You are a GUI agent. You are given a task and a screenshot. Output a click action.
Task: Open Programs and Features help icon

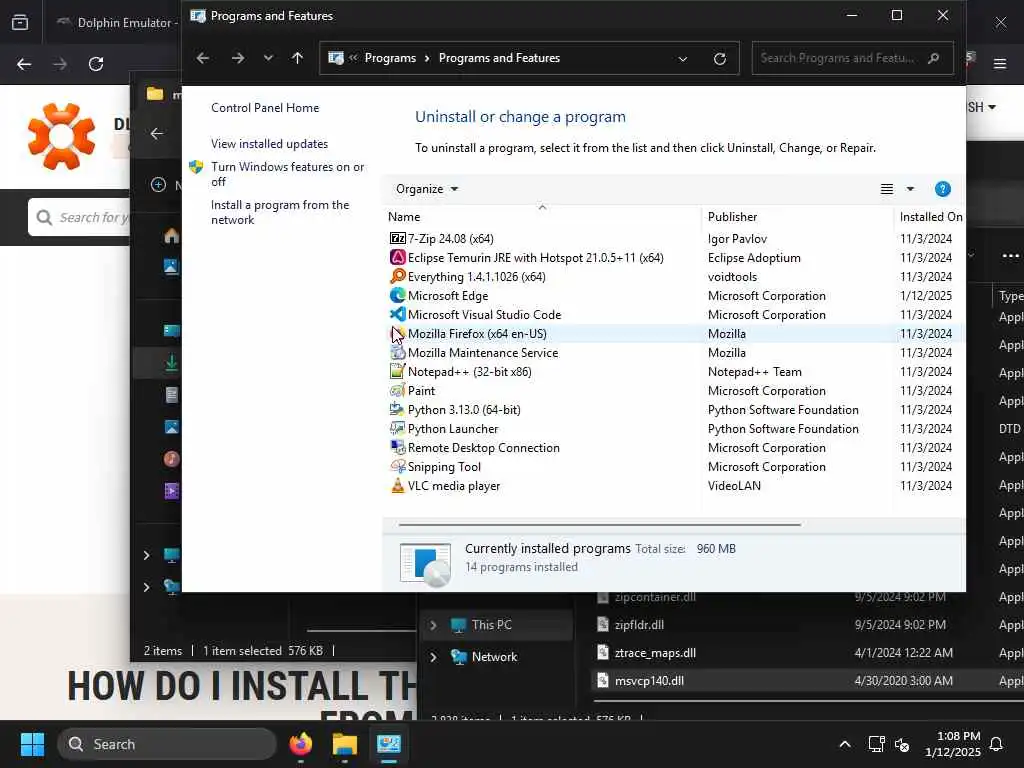942,189
